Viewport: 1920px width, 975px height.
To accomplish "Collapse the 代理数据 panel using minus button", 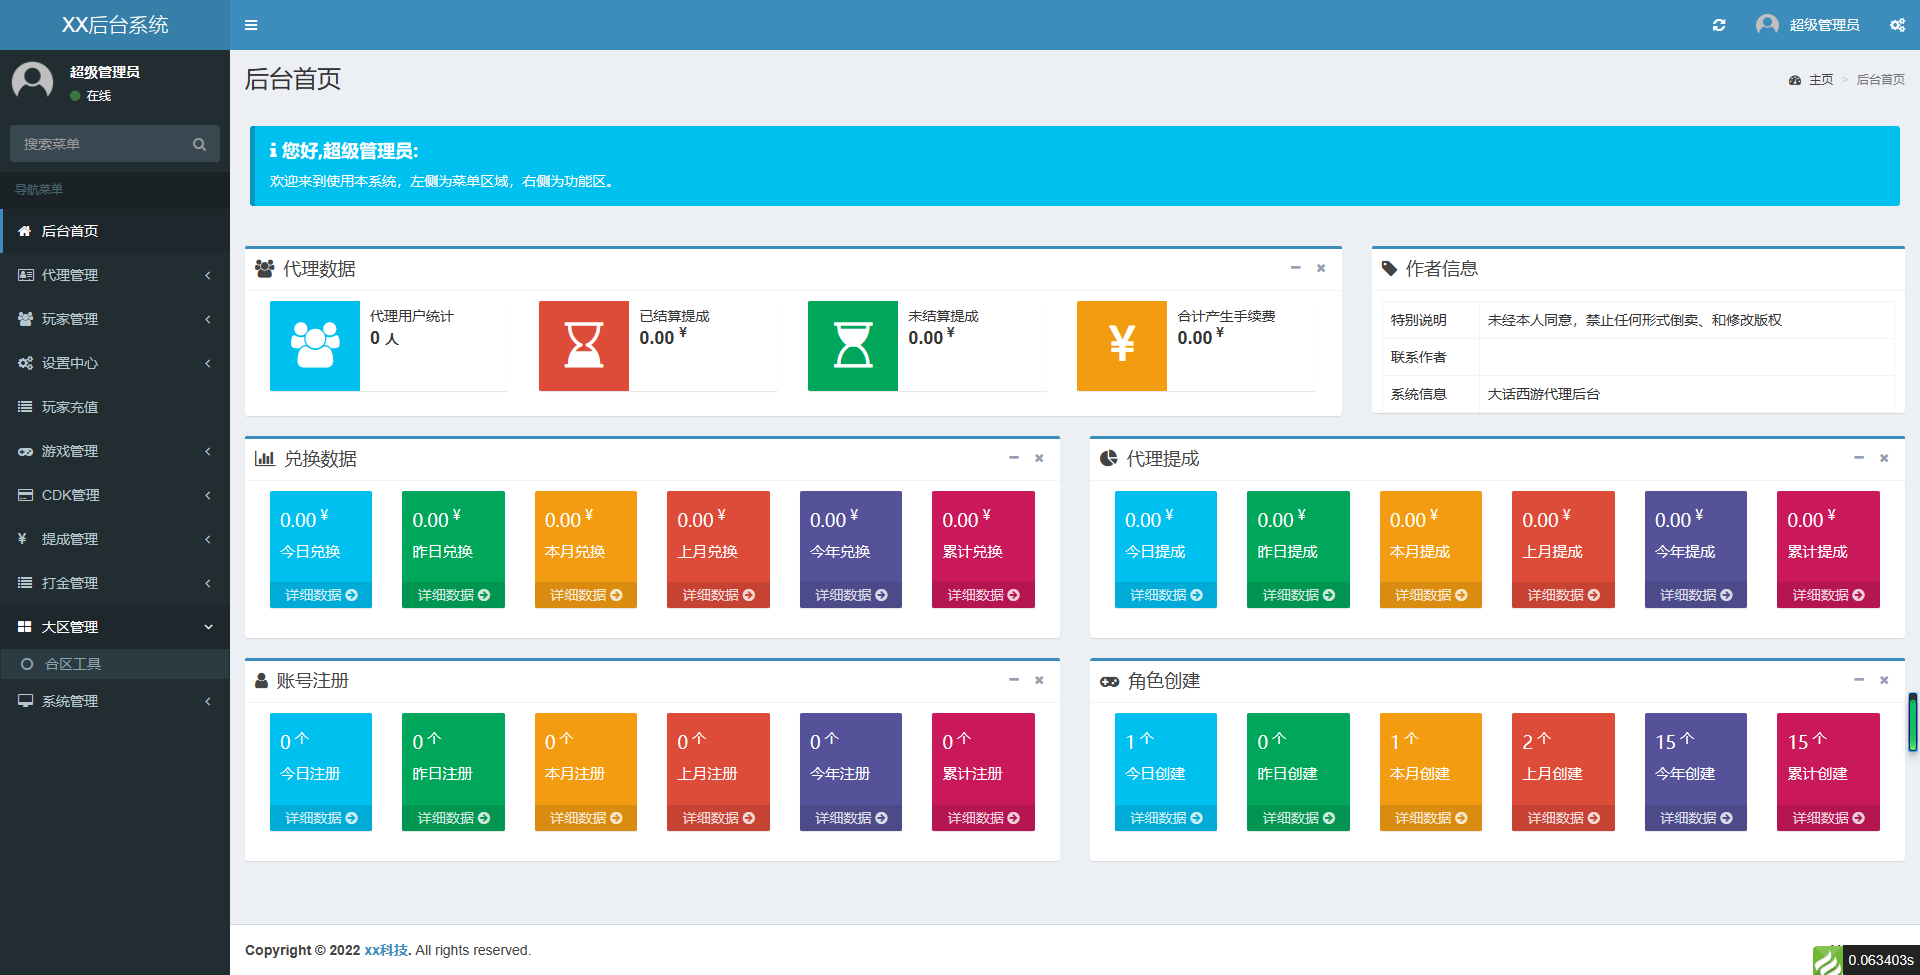I will point(1295,268).
